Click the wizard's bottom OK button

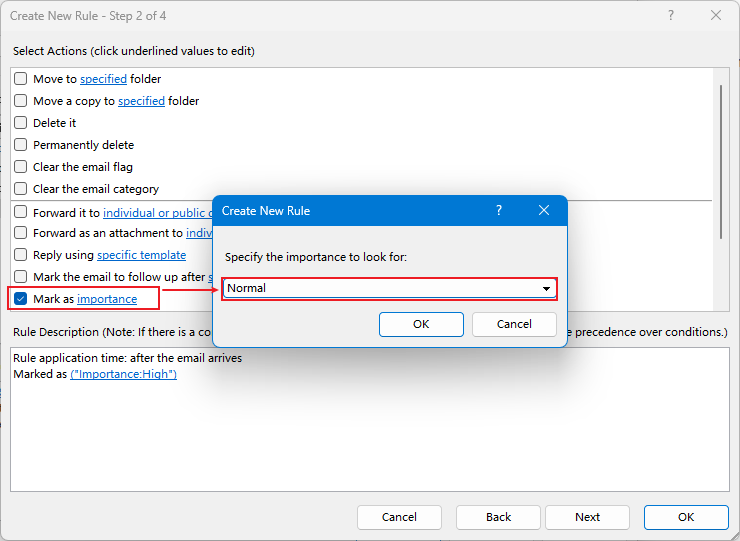tap(686, 517)
